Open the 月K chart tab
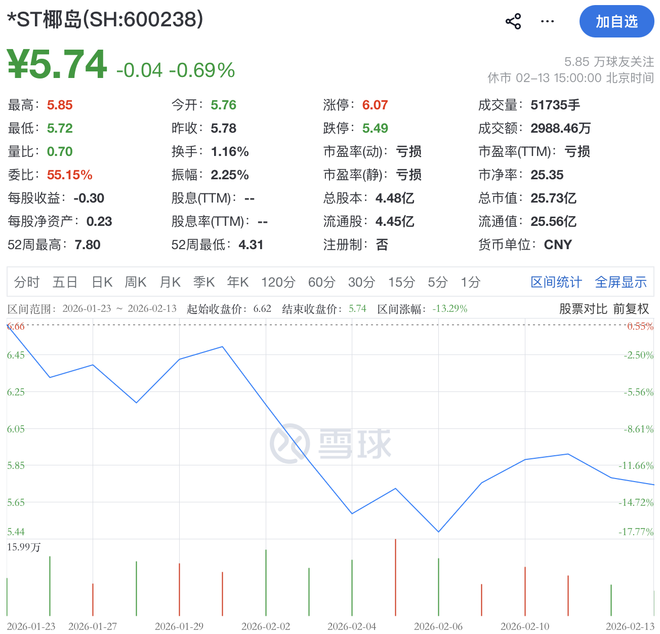 click(x=170, y=282)
